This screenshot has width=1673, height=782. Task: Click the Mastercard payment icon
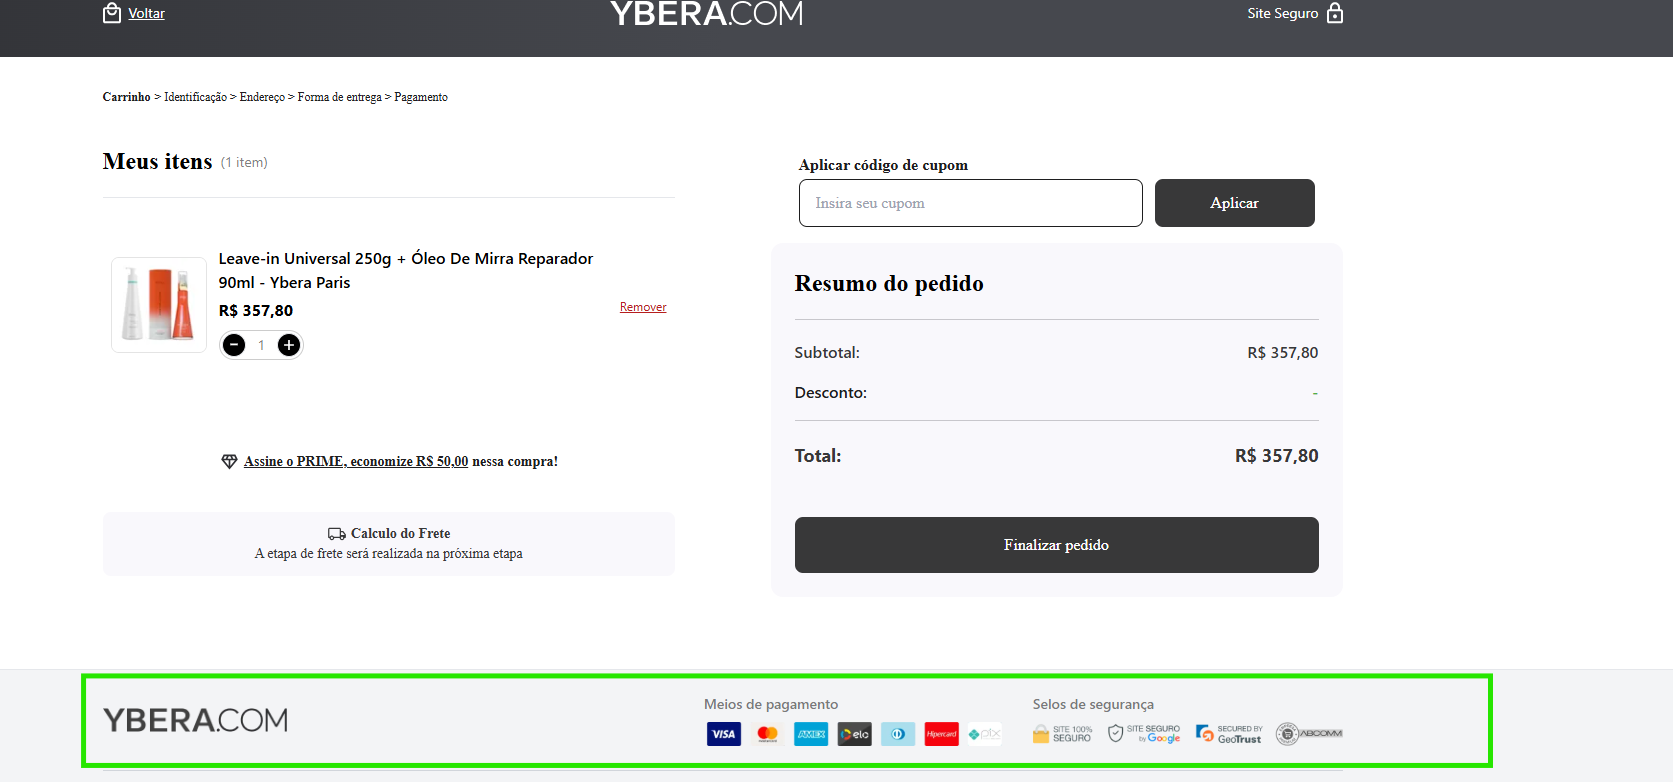click(x=768, y=734)
